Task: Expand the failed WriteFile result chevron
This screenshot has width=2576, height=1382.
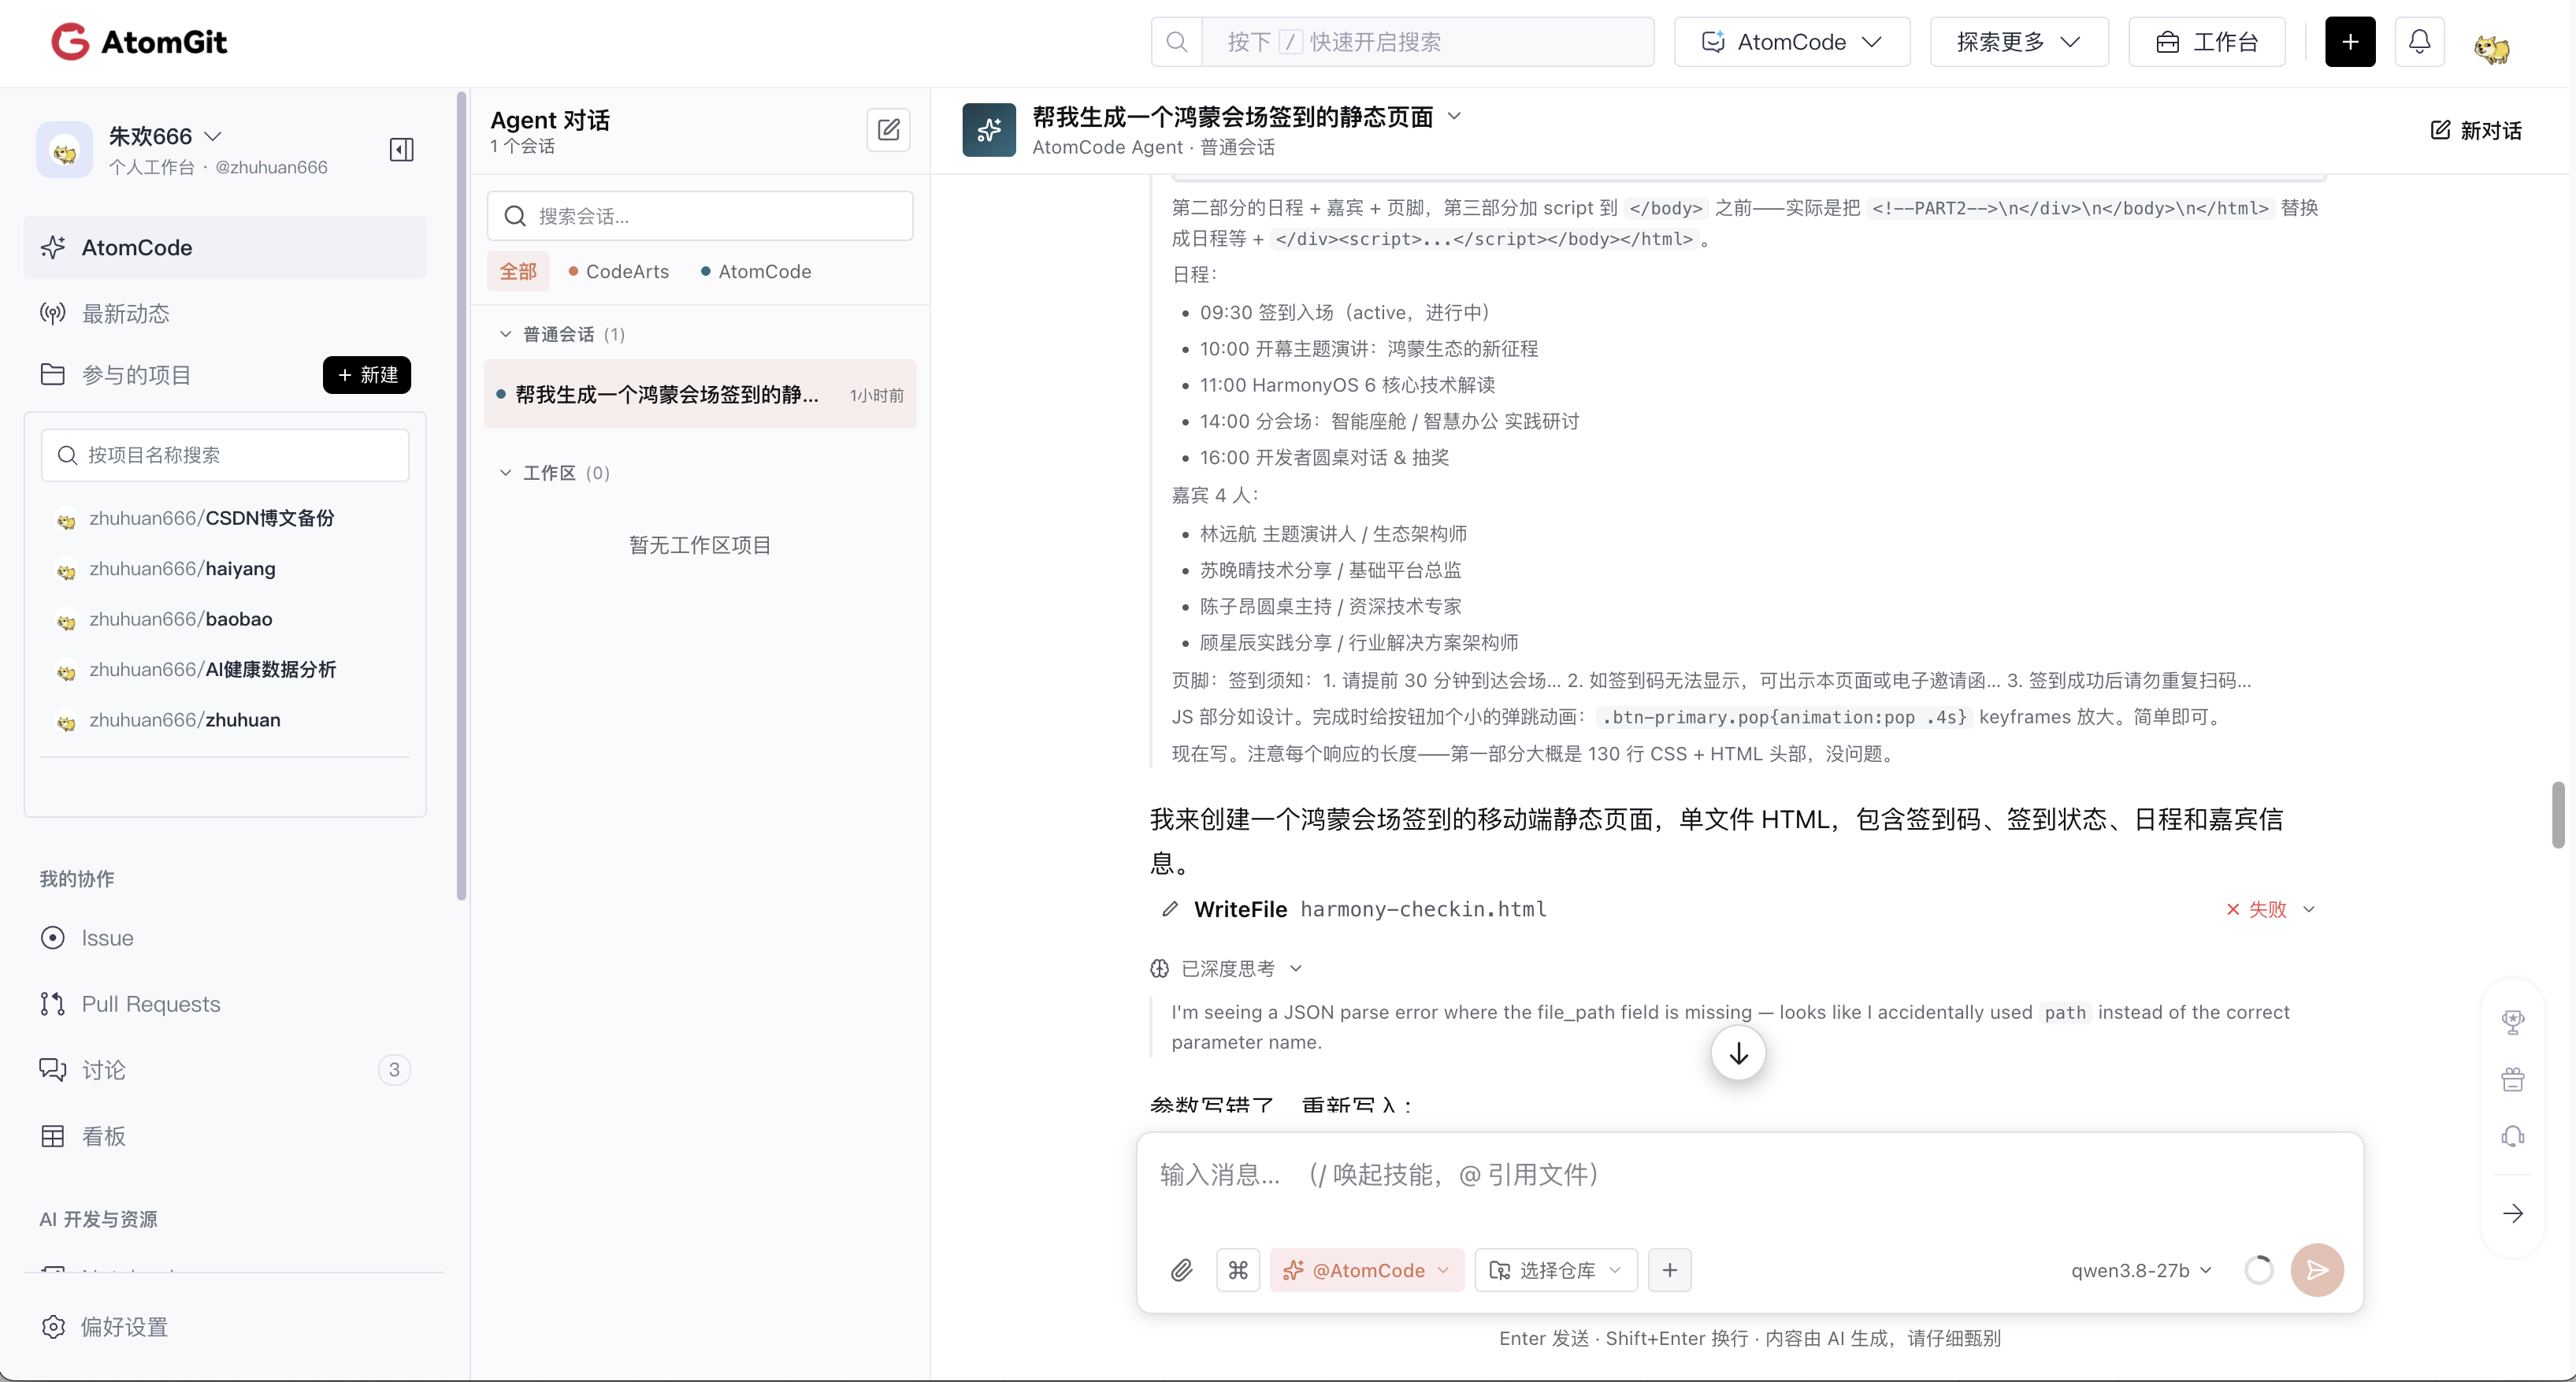Action: [x=2309, y=909]
